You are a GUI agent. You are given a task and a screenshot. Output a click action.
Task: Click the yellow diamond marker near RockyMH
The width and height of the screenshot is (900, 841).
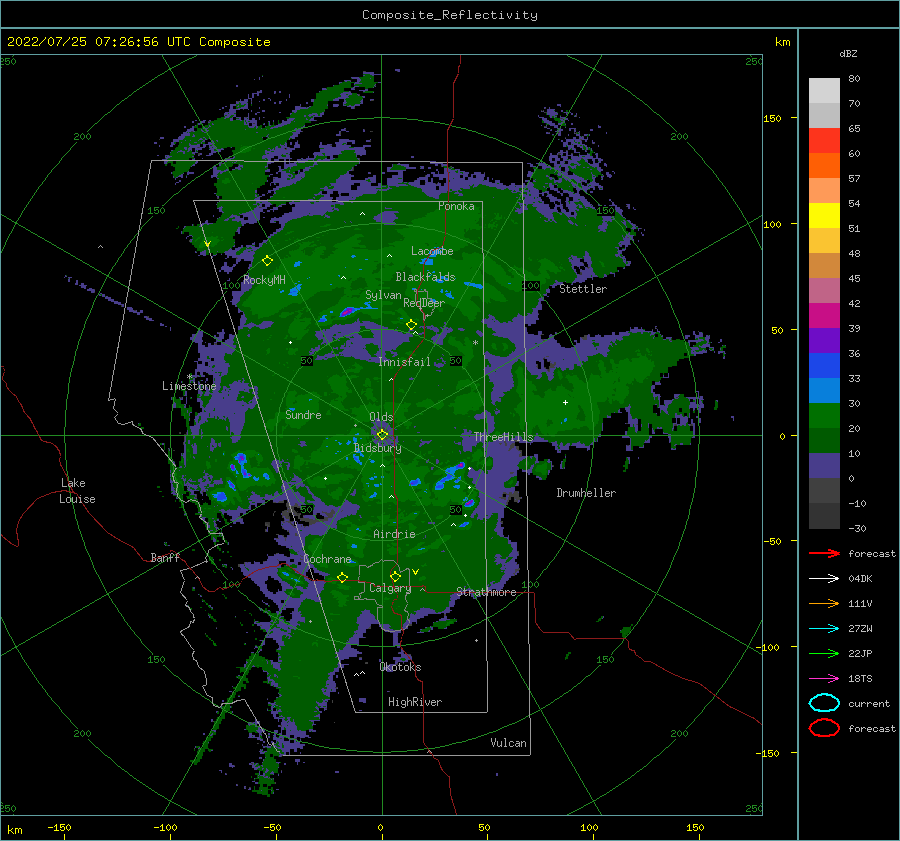coord(267,261)
